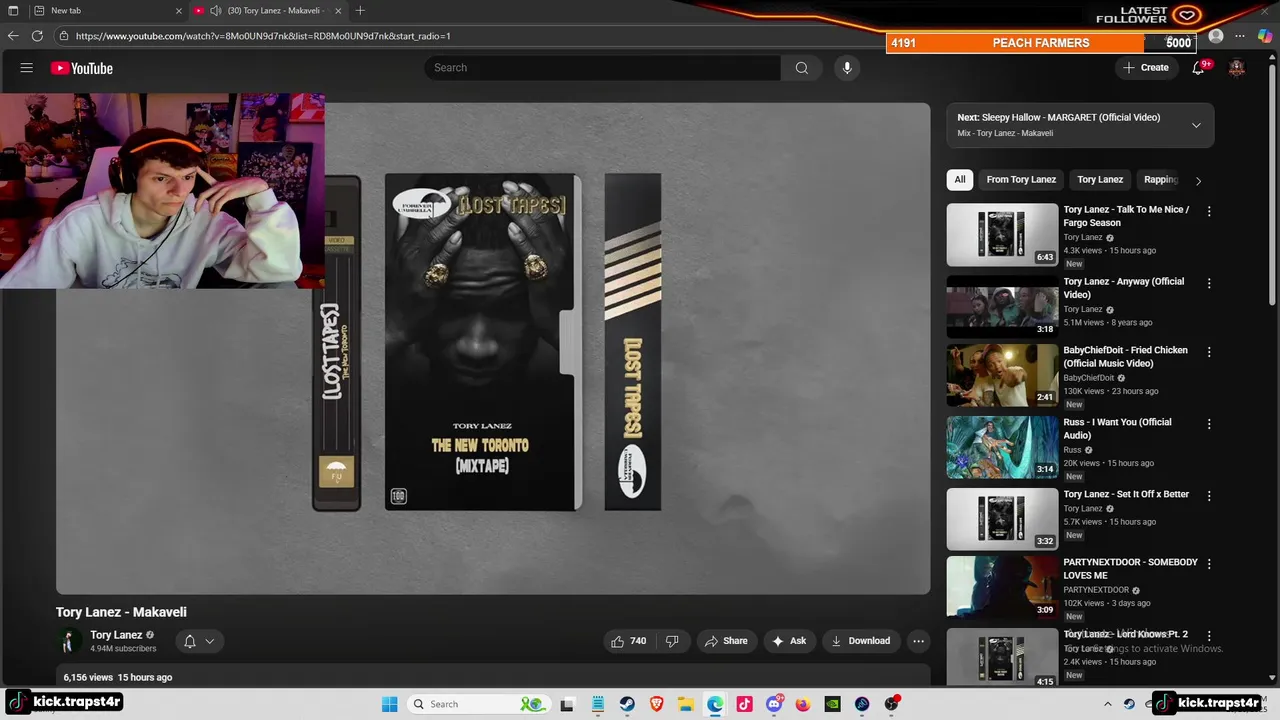Open Microsoft Edge from the taskbar
The image size is (1280, 720).
(x=715, y=704)
